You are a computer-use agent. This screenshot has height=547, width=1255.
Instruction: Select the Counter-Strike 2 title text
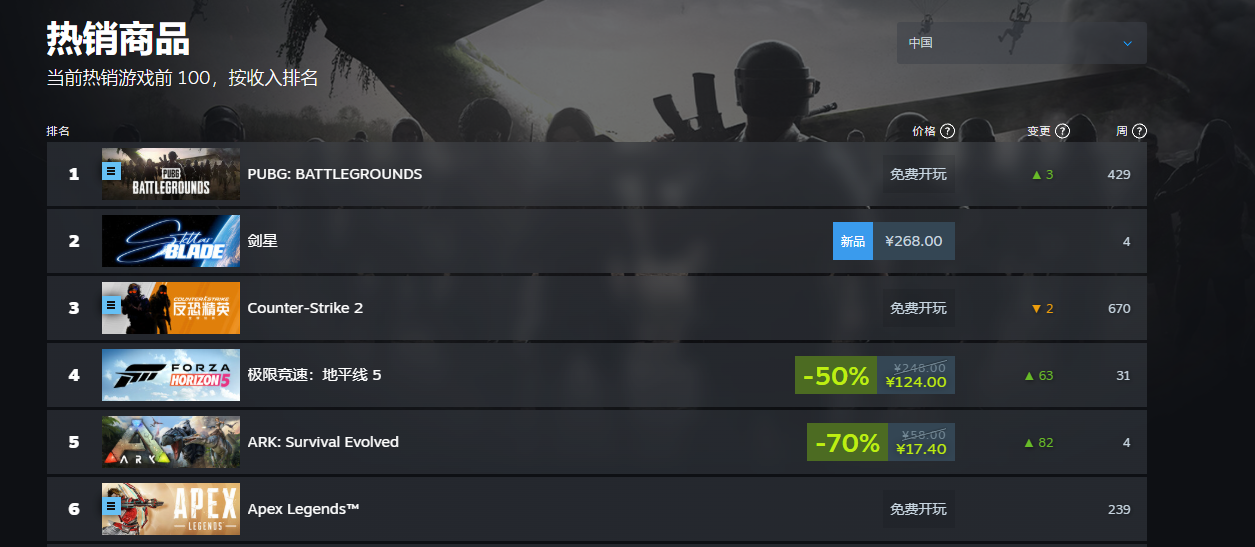tap(305, 308)
